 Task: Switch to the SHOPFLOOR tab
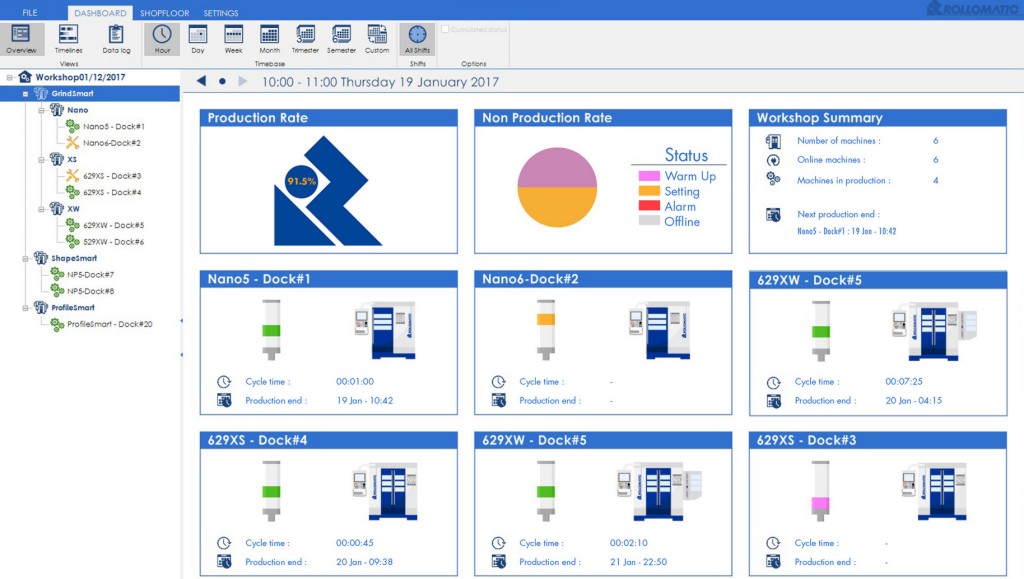[x=165, y=13]
